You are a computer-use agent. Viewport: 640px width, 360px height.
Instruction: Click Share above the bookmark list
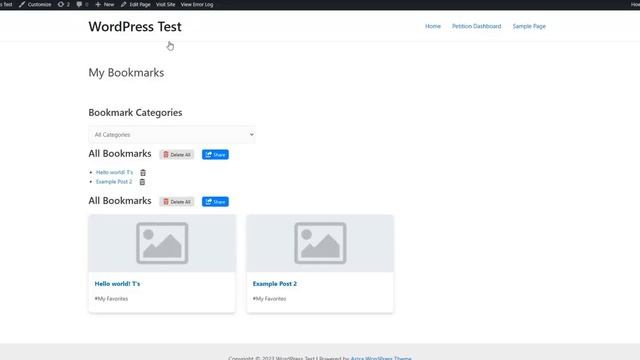point(215,155)
